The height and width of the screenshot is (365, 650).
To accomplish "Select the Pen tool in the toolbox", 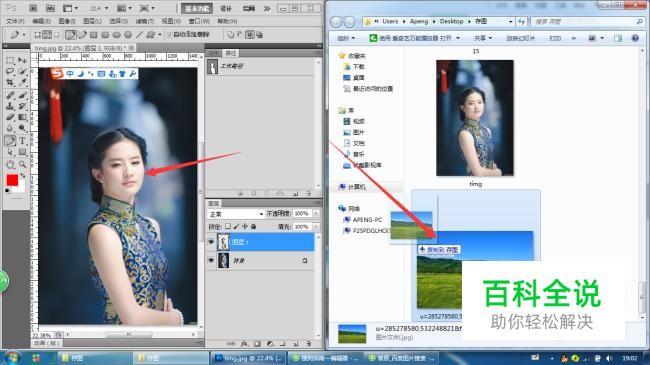I will 10,141.
